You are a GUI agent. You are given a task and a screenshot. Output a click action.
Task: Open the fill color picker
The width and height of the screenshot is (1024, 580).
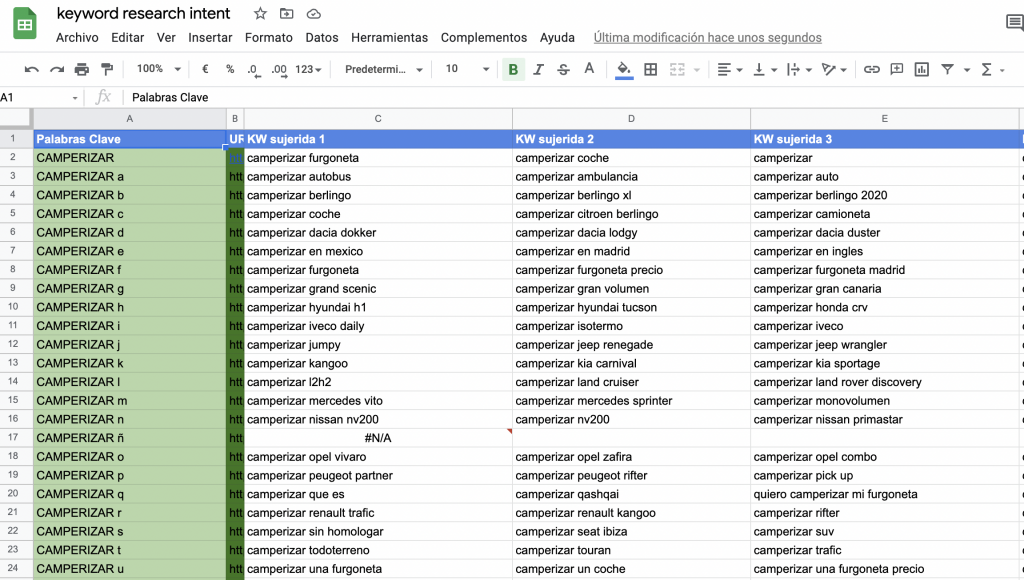(x=624, y=69)
